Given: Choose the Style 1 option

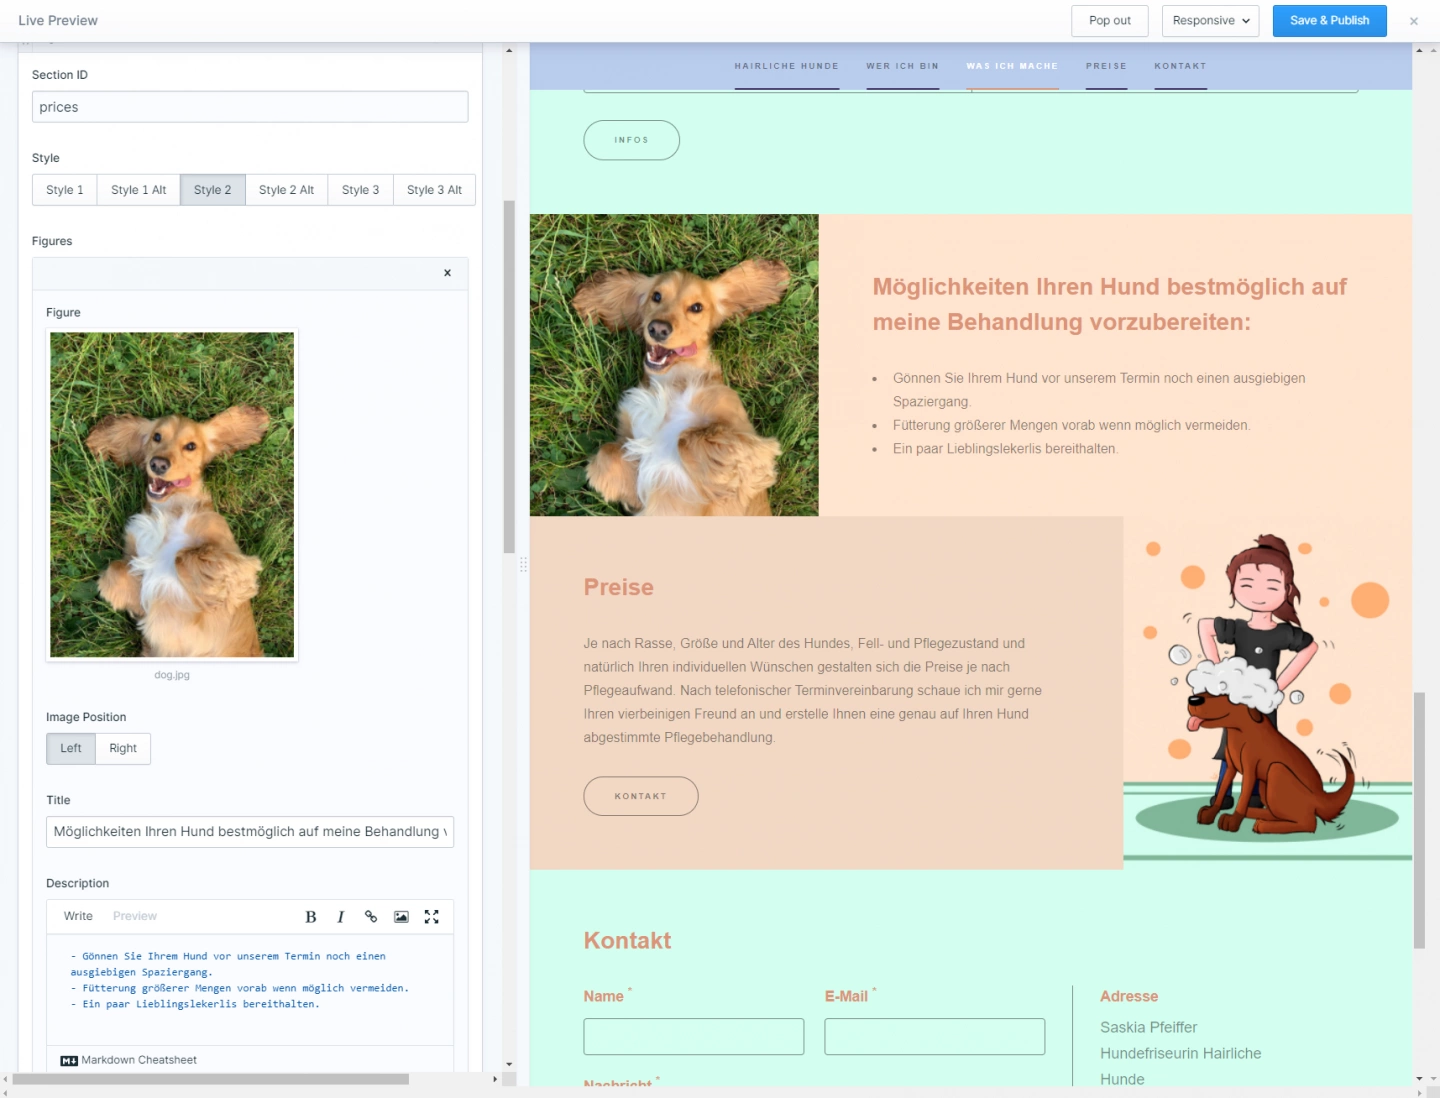Looking at the screenshot, I should click(65, 190).
